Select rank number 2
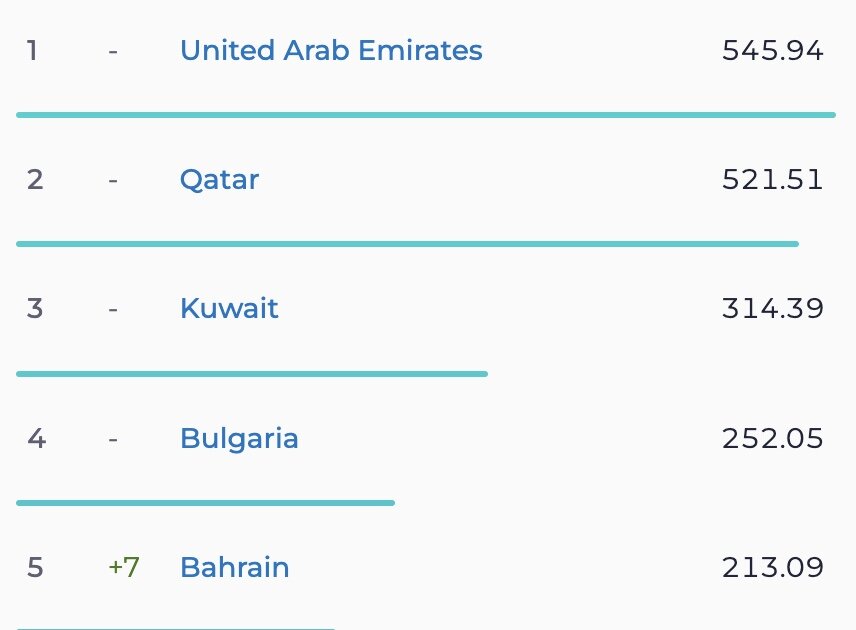Image resolution: width=856 pixels, height=630 pixels. [x=35, y=180]
